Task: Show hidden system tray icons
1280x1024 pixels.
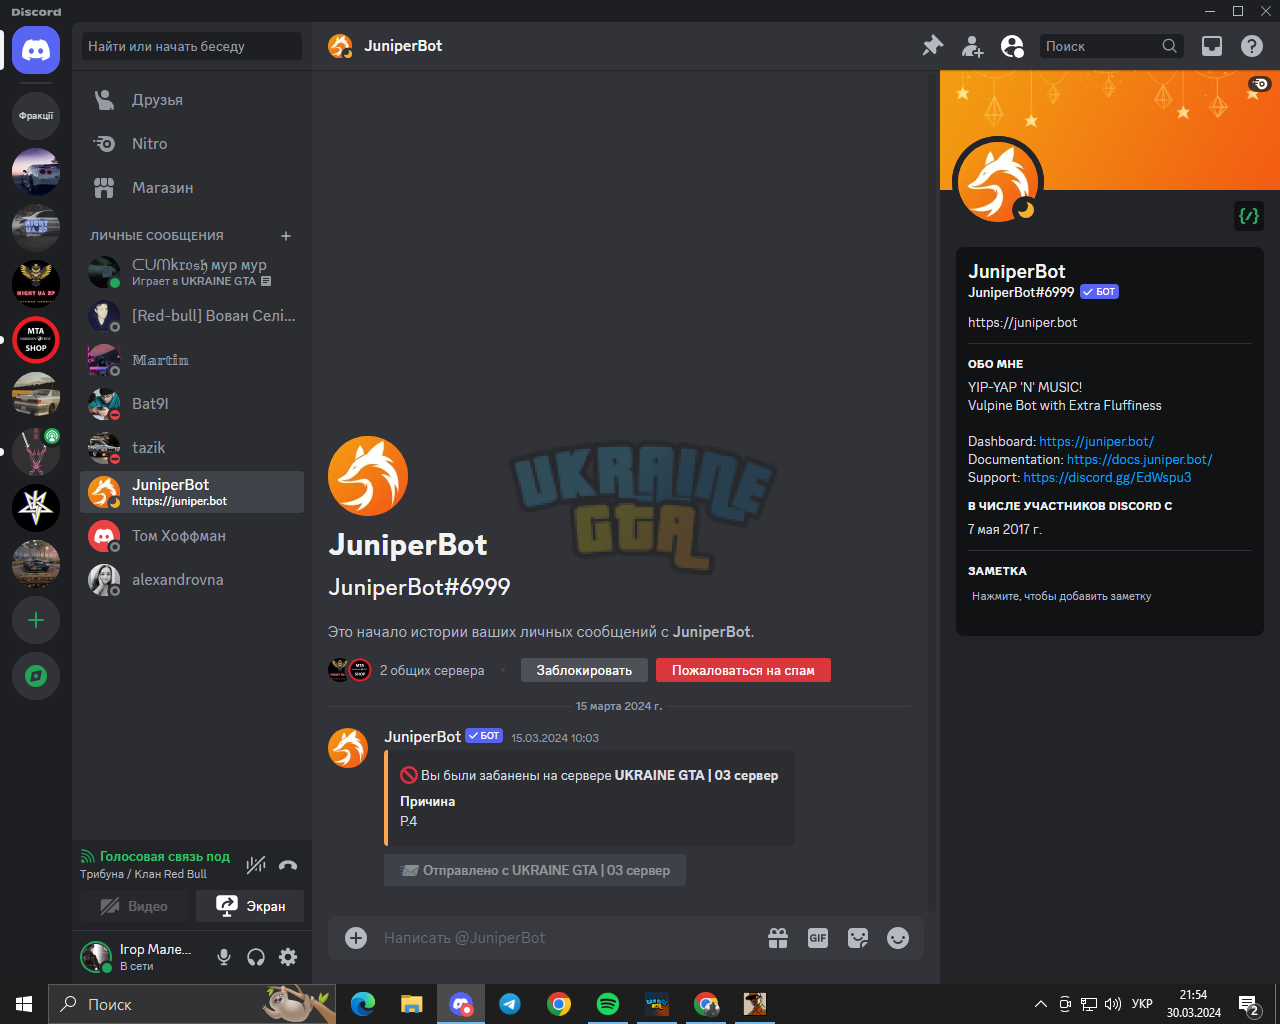Action: [x=1041, y=1004]
